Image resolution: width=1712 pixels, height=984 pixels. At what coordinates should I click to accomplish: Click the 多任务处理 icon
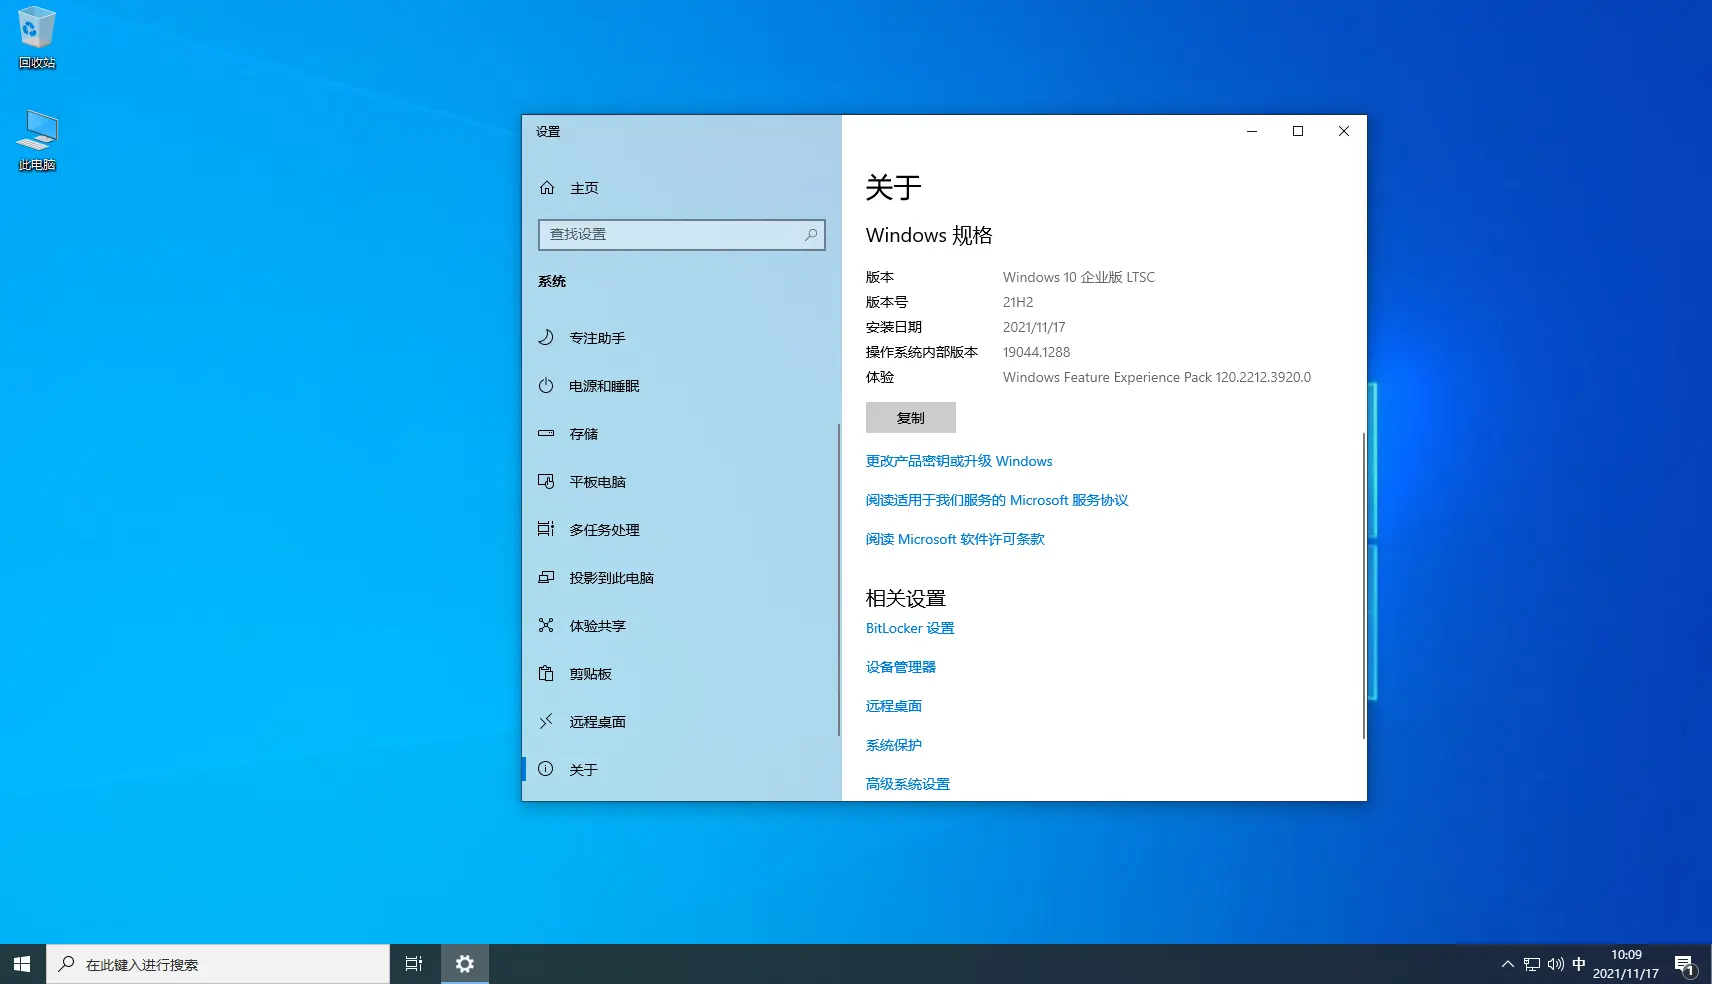pos(546,529)
